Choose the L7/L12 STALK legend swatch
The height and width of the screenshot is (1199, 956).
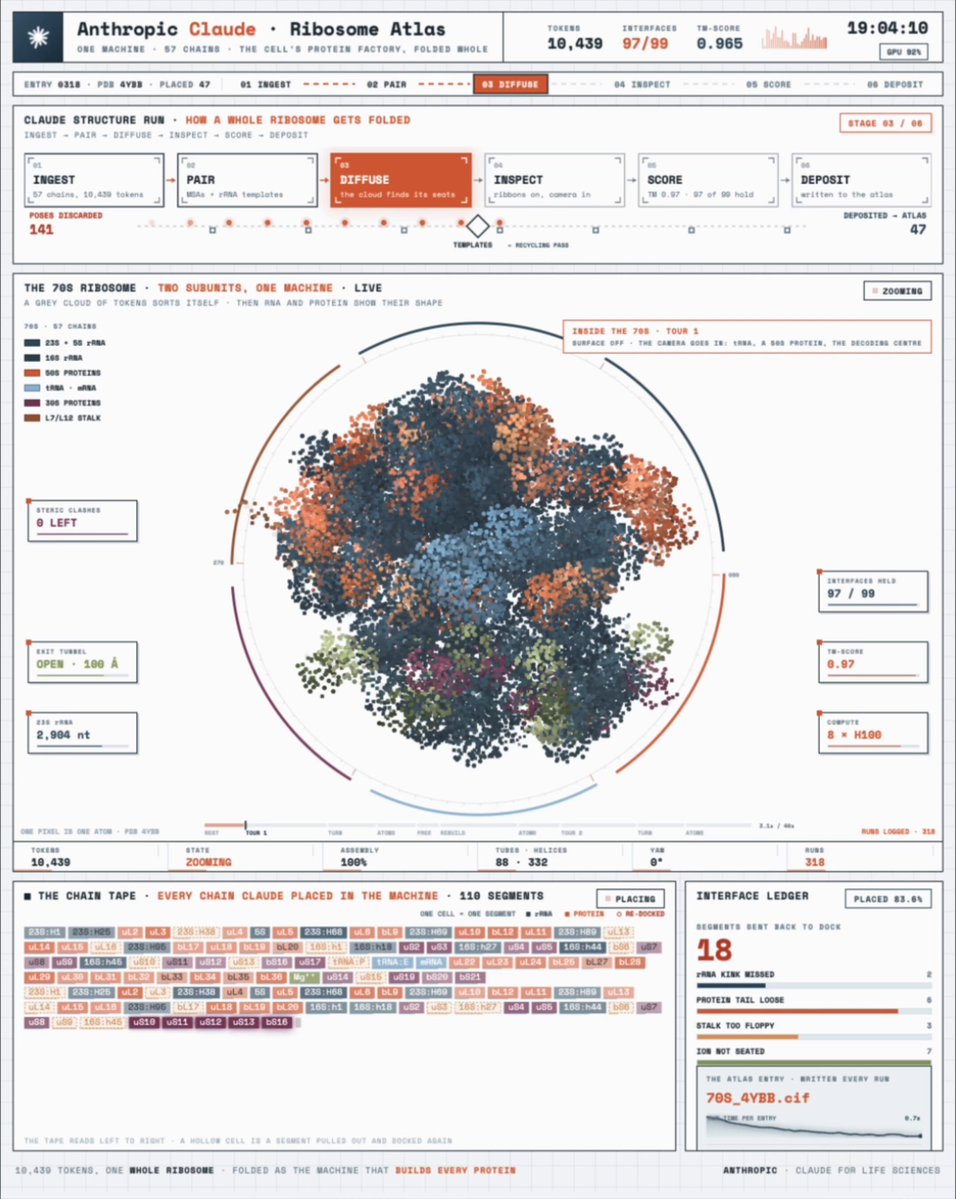(32, 418)
